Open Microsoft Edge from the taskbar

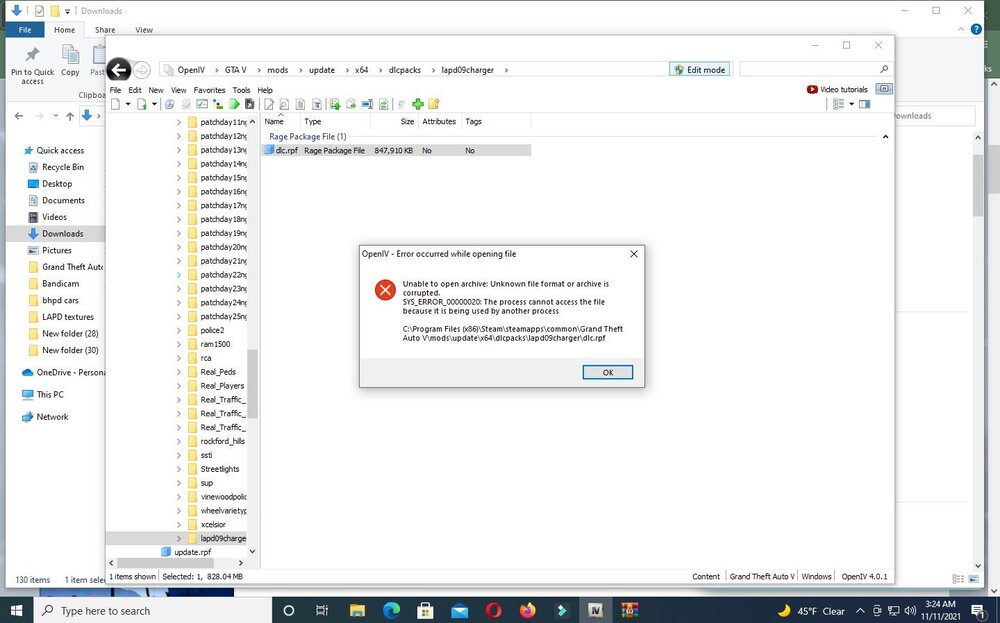(x=391, y=610)
